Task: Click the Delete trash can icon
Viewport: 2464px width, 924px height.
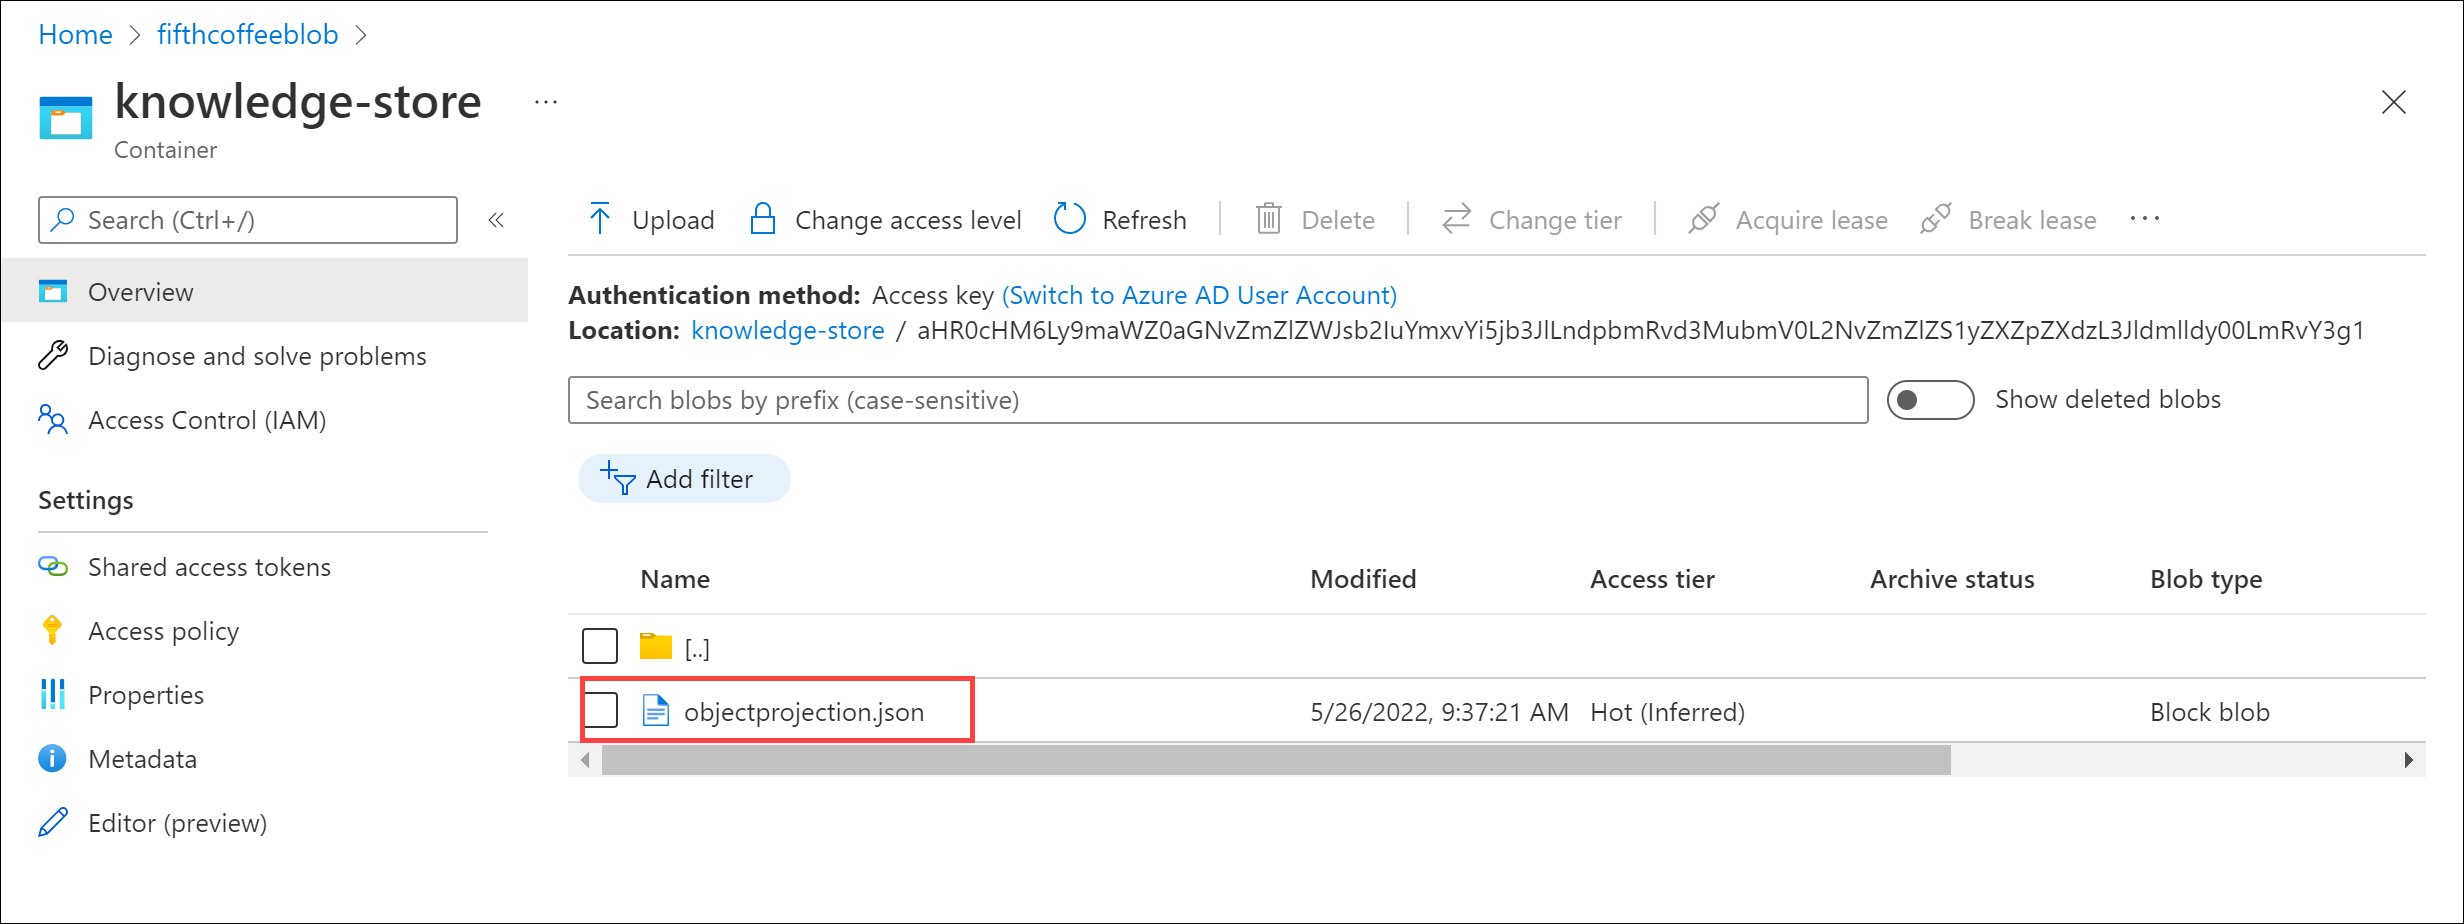Action: [x=1268, y=219]
